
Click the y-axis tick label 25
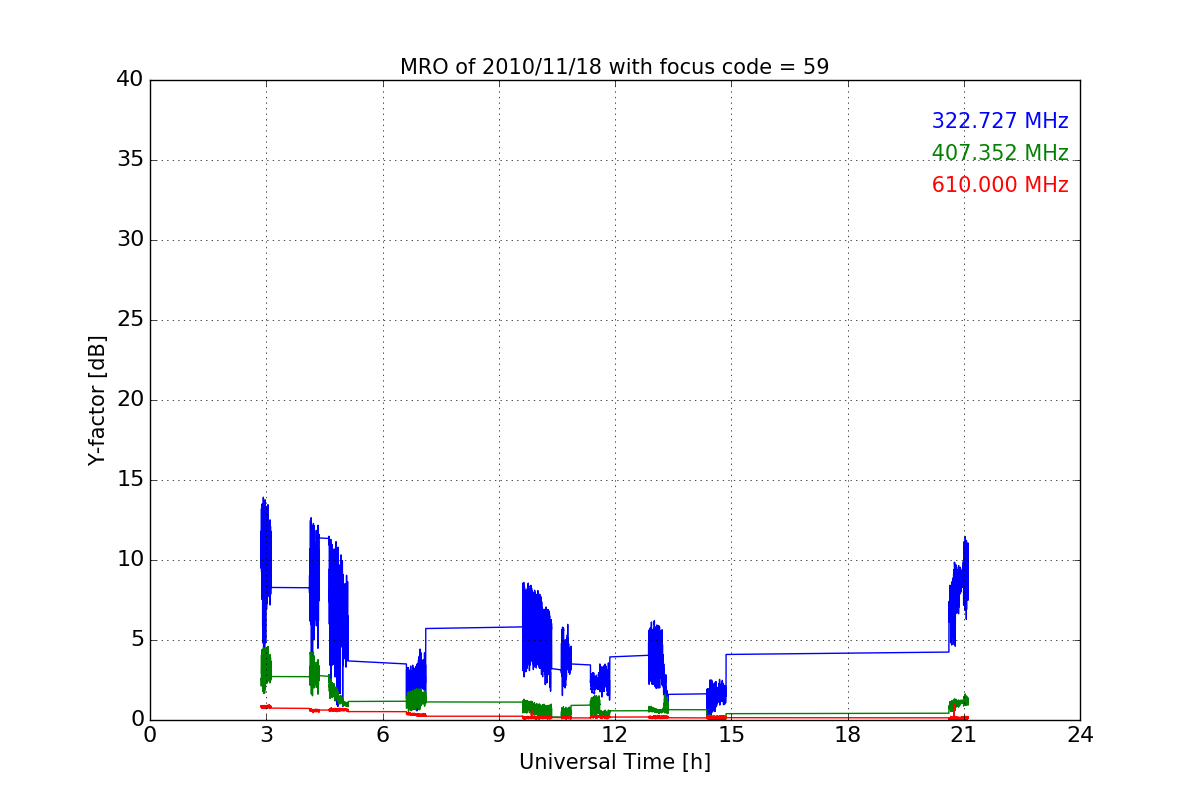pos(130,320)
